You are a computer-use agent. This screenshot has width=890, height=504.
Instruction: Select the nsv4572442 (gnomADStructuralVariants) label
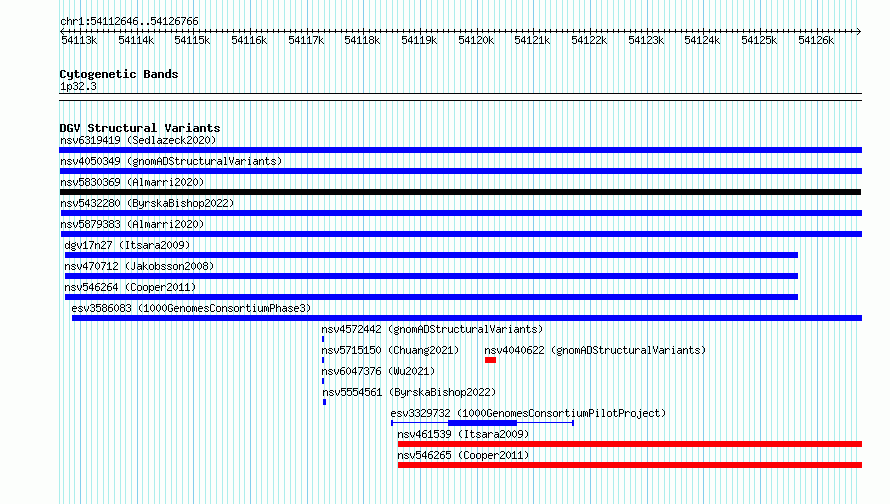click(432, 329)
